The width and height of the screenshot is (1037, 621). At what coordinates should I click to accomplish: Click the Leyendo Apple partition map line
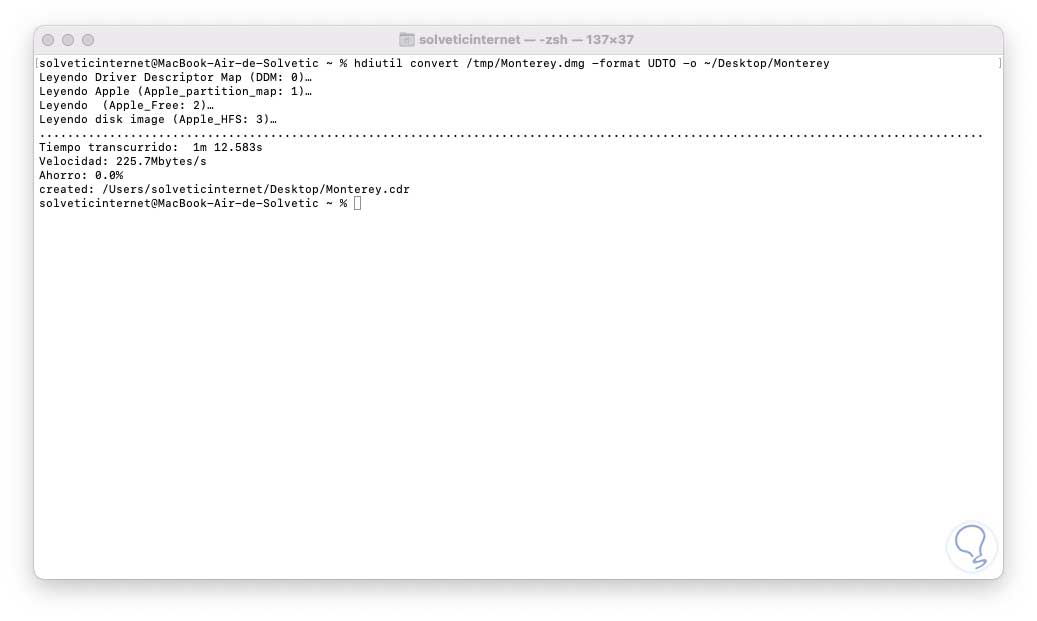[x=175, y=91]
